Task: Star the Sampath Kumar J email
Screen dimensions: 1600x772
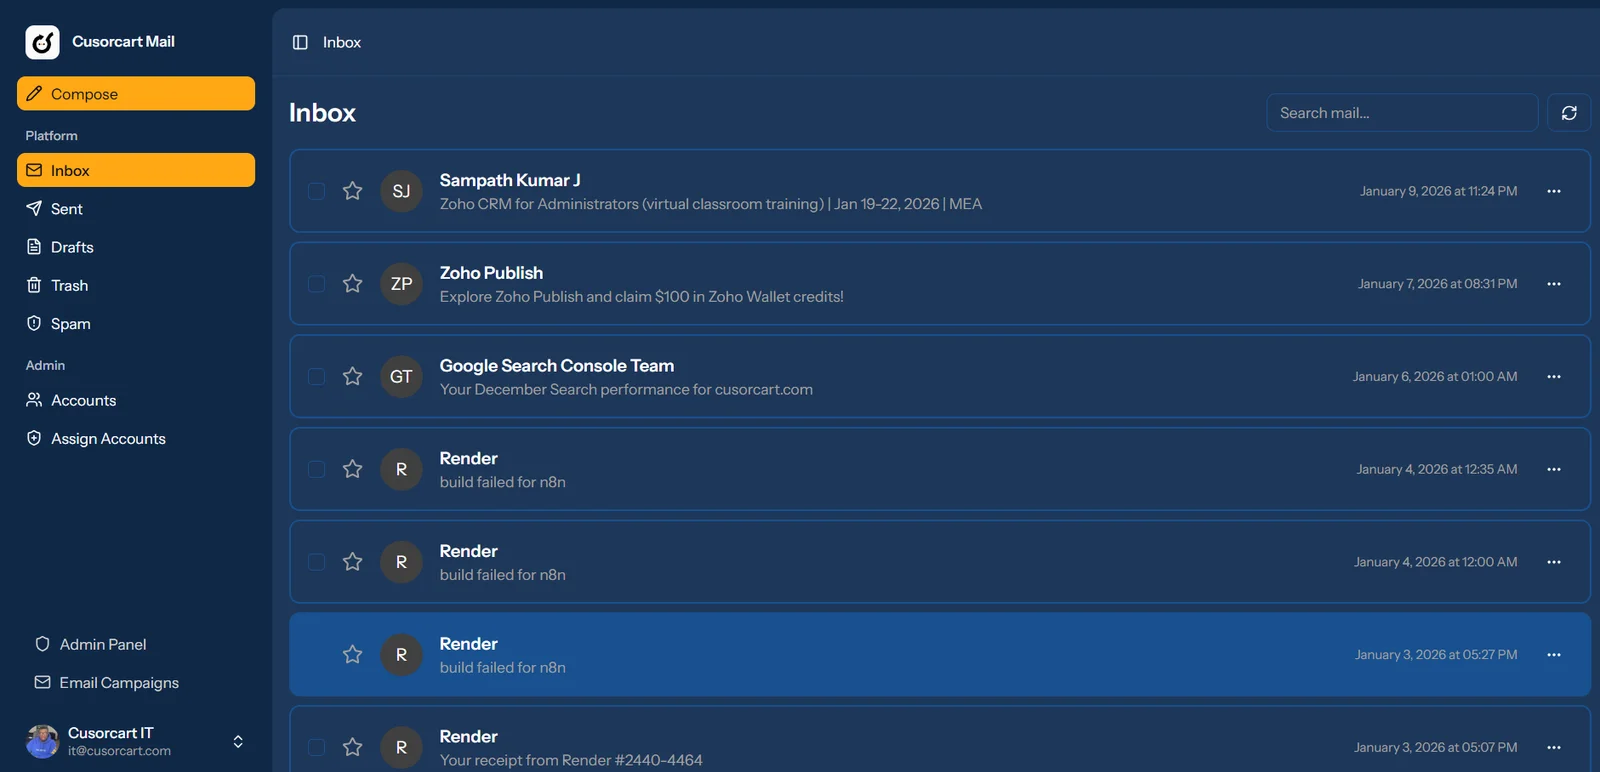Action: click(352, 191)
